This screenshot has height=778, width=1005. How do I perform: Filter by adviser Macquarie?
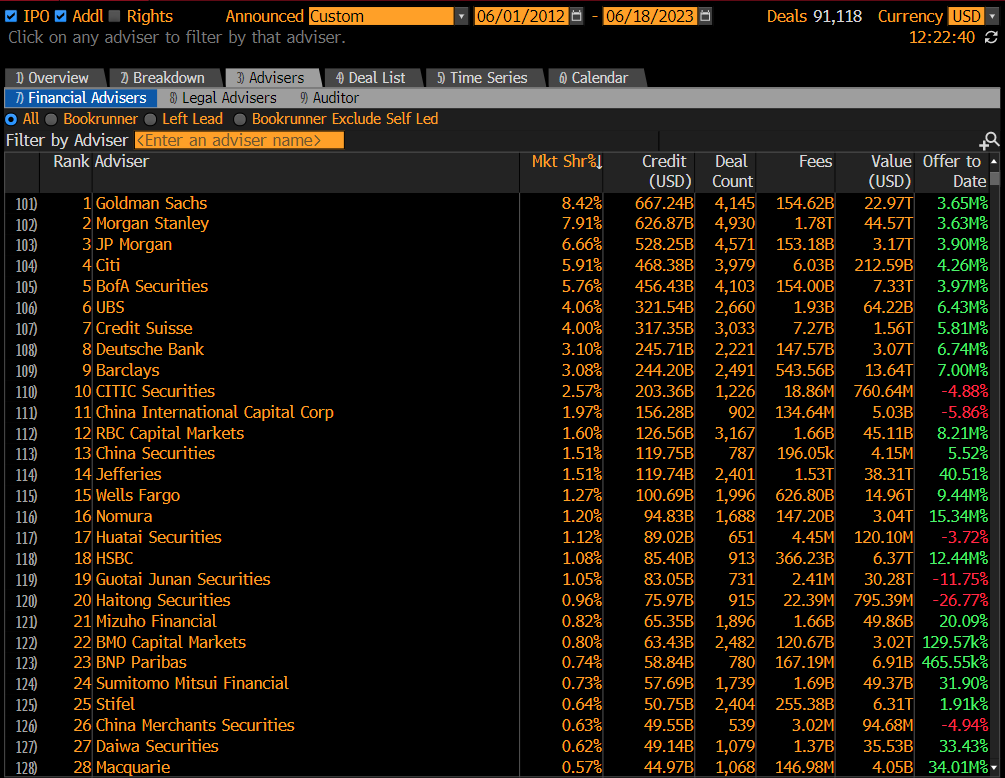[133, 767]
